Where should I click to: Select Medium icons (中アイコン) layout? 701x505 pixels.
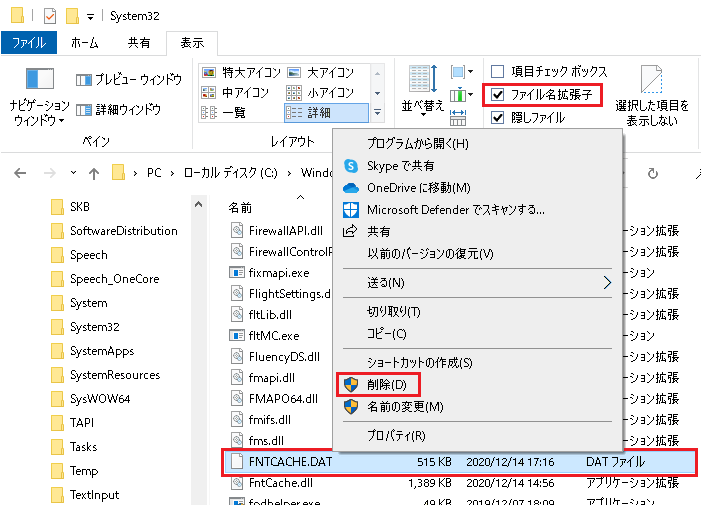(x=235, y=93)
